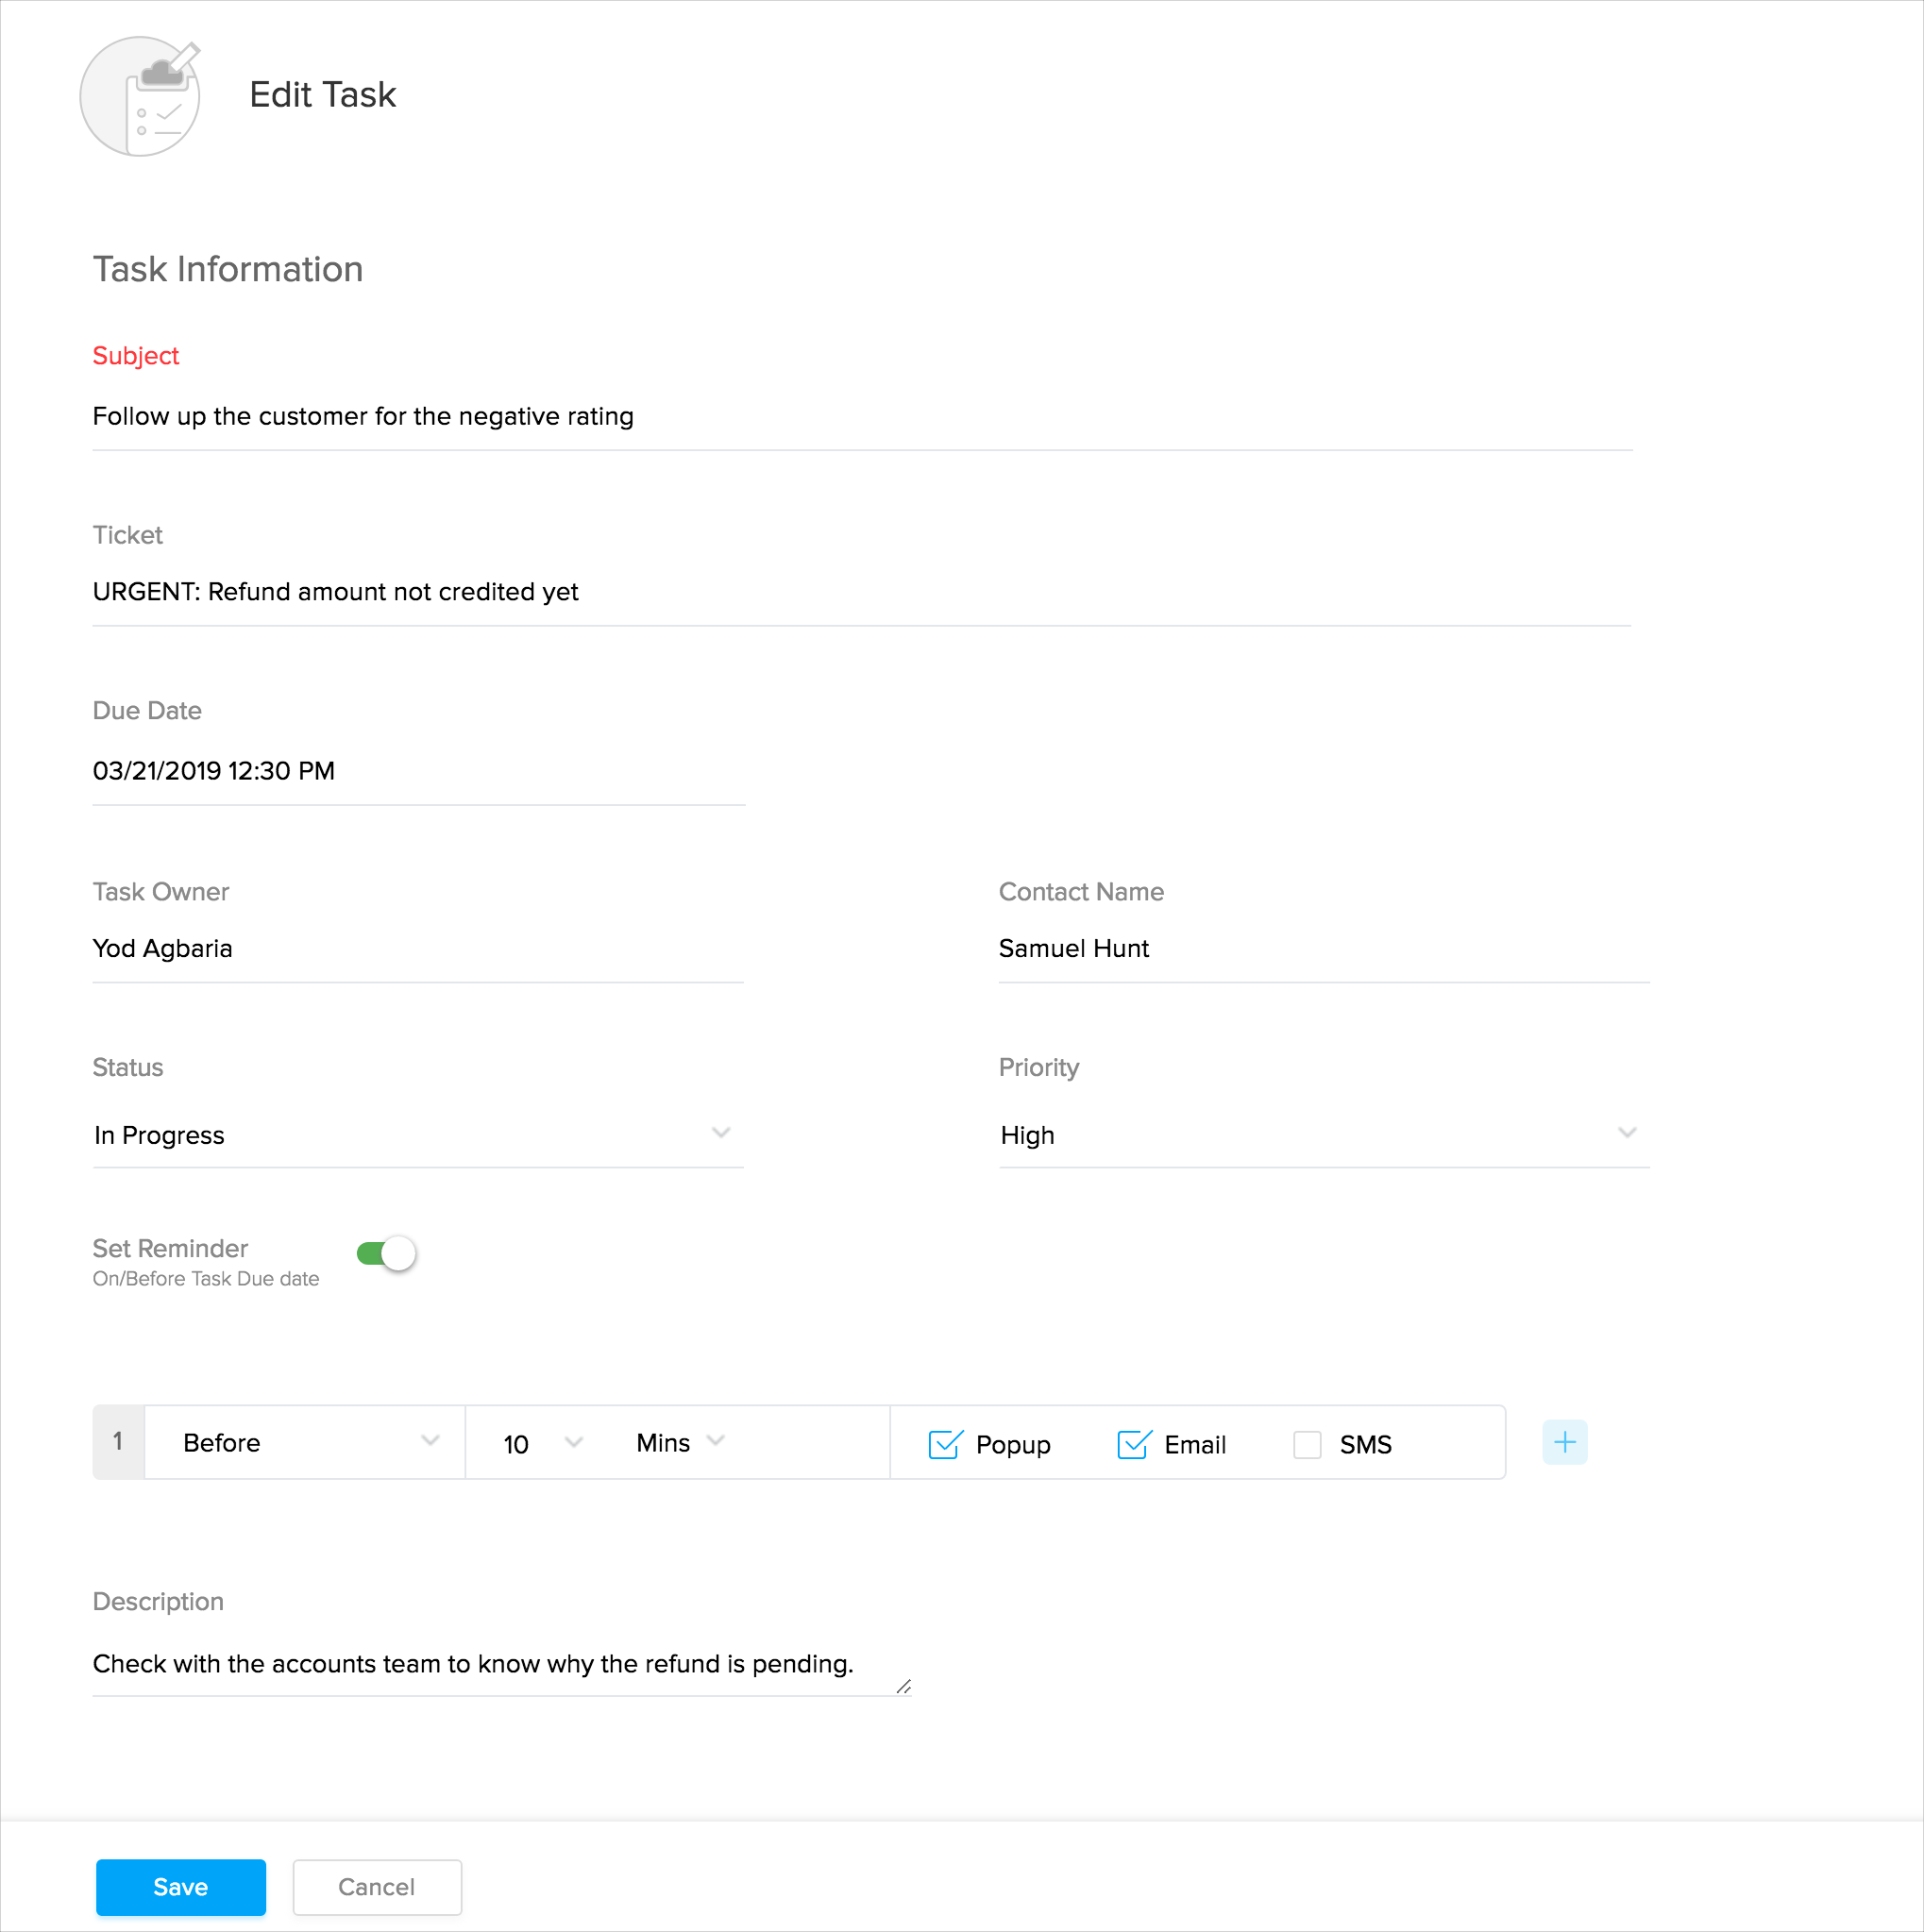Click the Task Owner field Yod Agbaria
1924x1932 pixels.
(417, 948)
